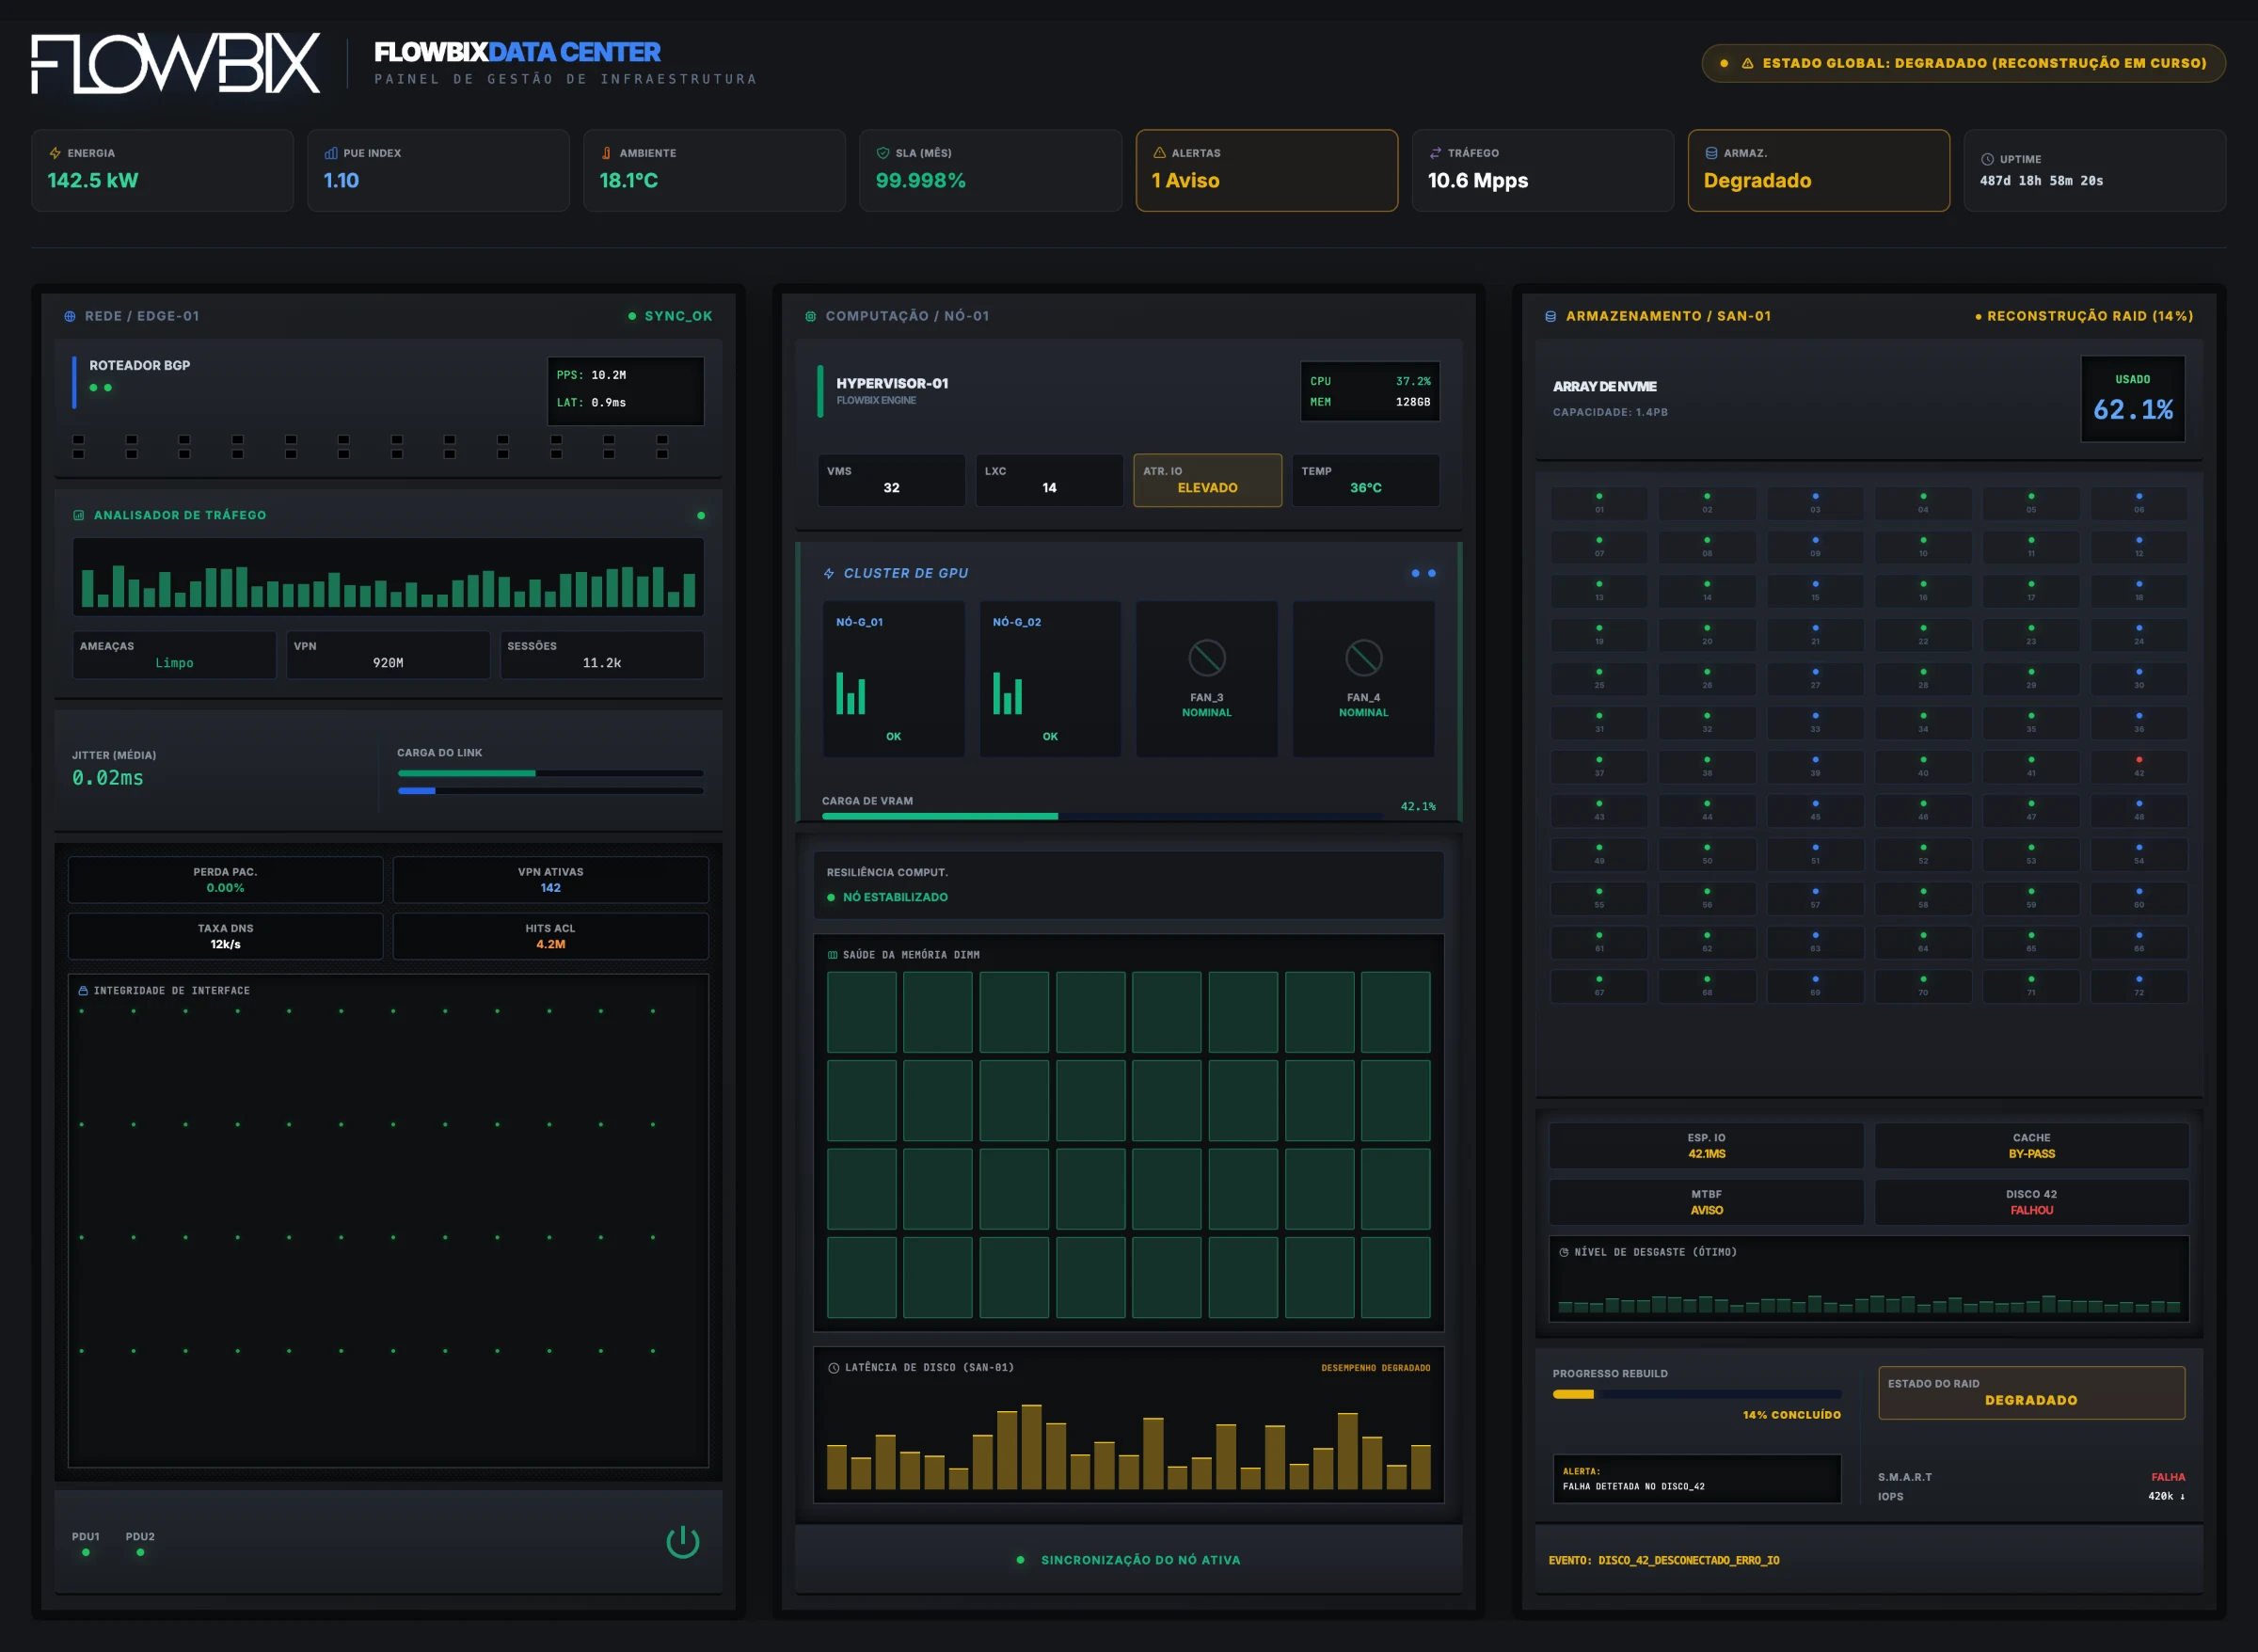This screenshot has width=2258, height=1652.
Task: Click the warning triangle on Alertas card
Action: click(1159, 153)
